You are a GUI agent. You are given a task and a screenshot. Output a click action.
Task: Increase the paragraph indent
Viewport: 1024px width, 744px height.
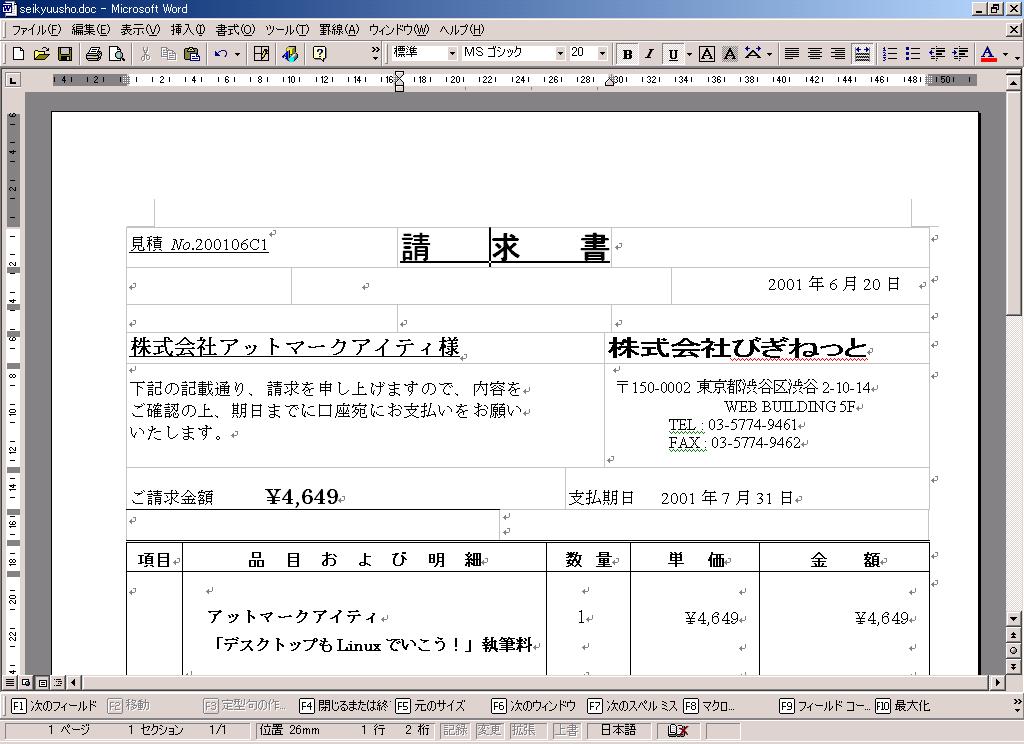(960, 54)
